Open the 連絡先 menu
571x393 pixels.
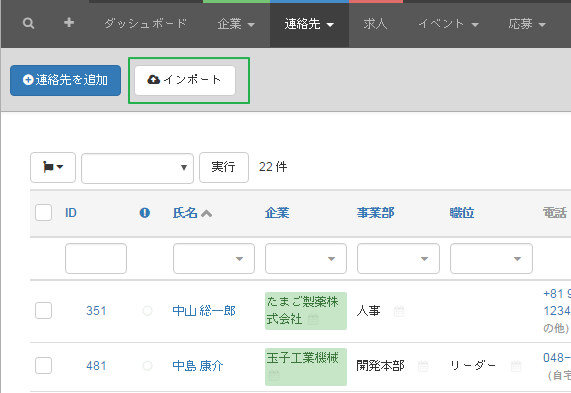[x=309, y=24]
